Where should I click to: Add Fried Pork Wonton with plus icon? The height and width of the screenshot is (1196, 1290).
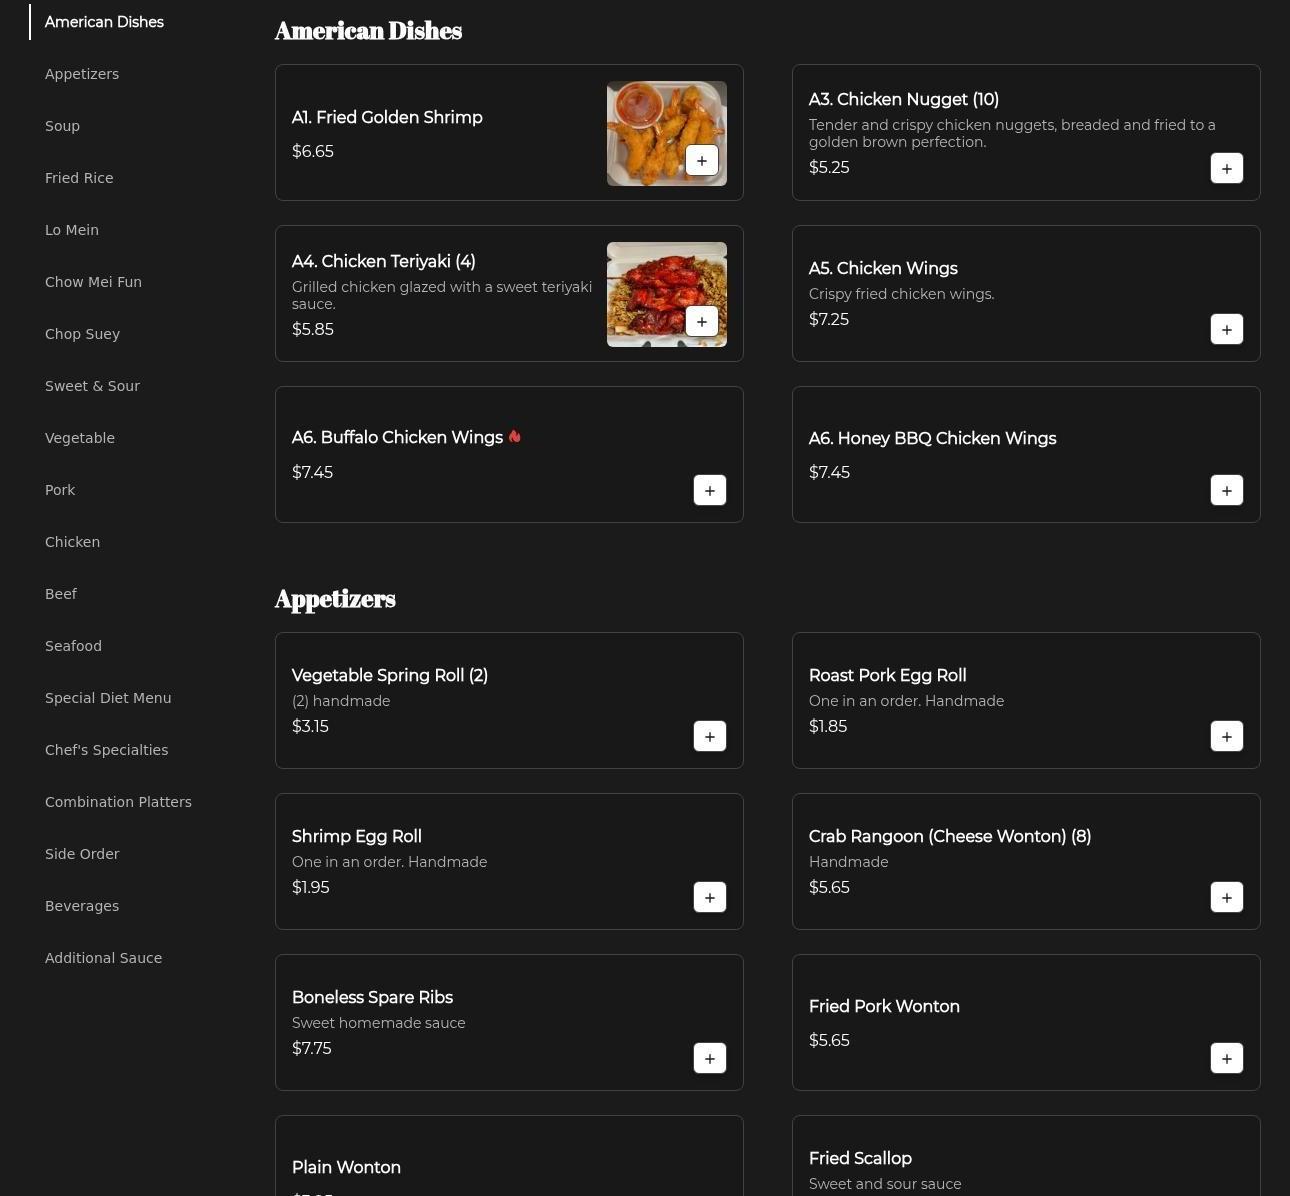[x=1227, y=1058]
